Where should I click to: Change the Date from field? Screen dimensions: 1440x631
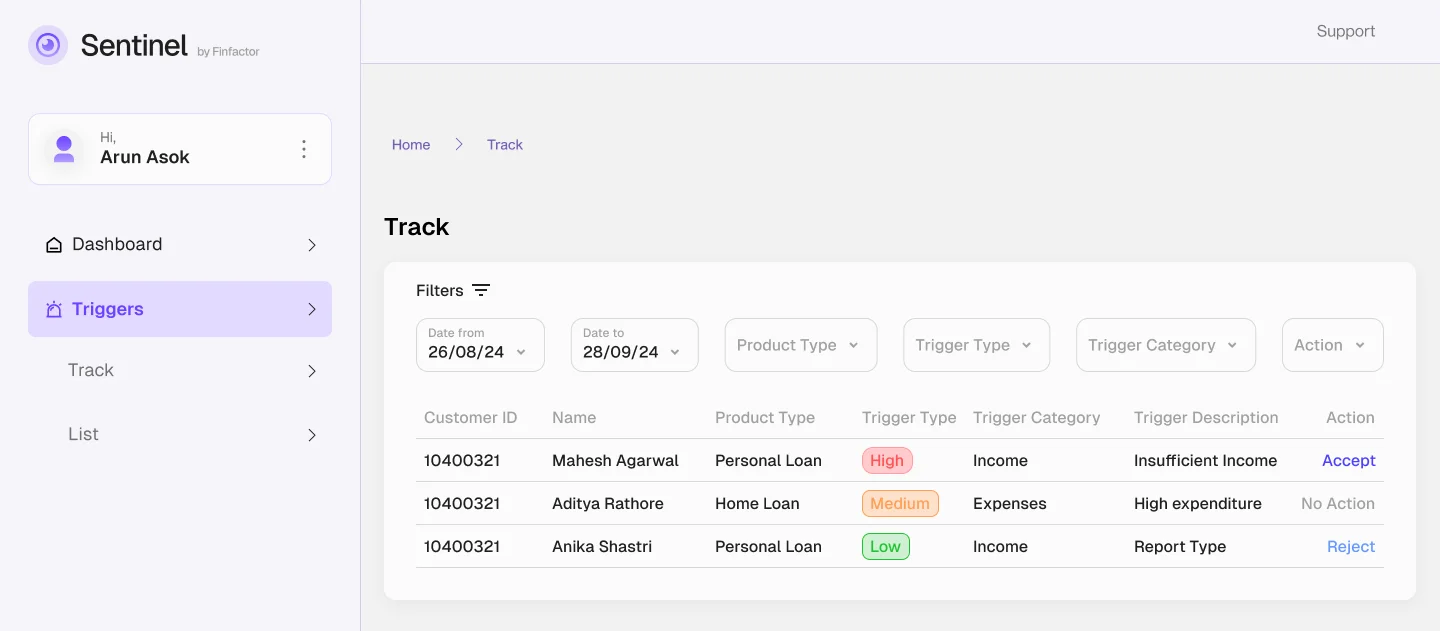[479, 345]
